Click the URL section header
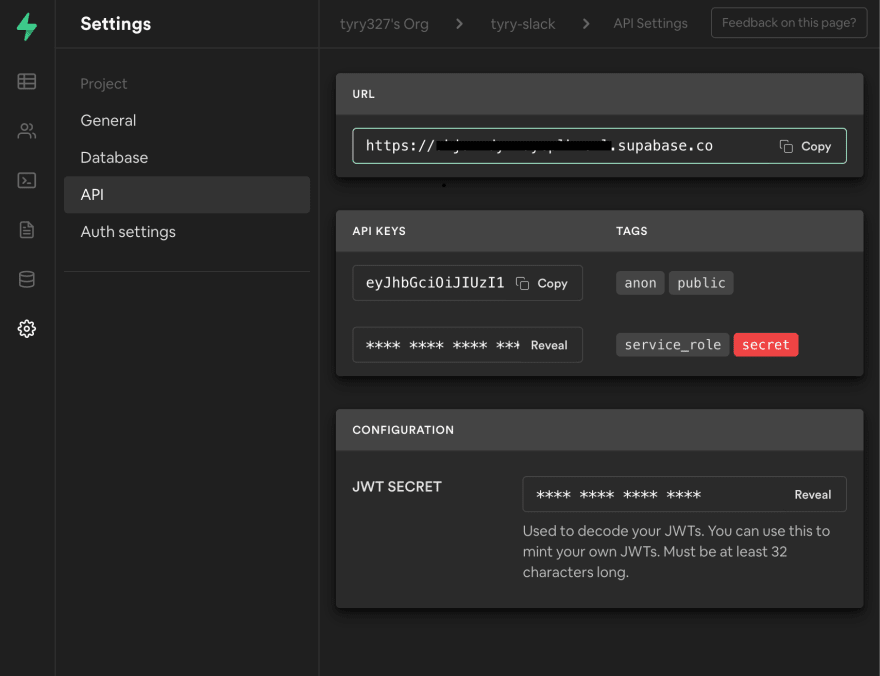The width and height of the screenshot is (880, 676). coord(364,94)
